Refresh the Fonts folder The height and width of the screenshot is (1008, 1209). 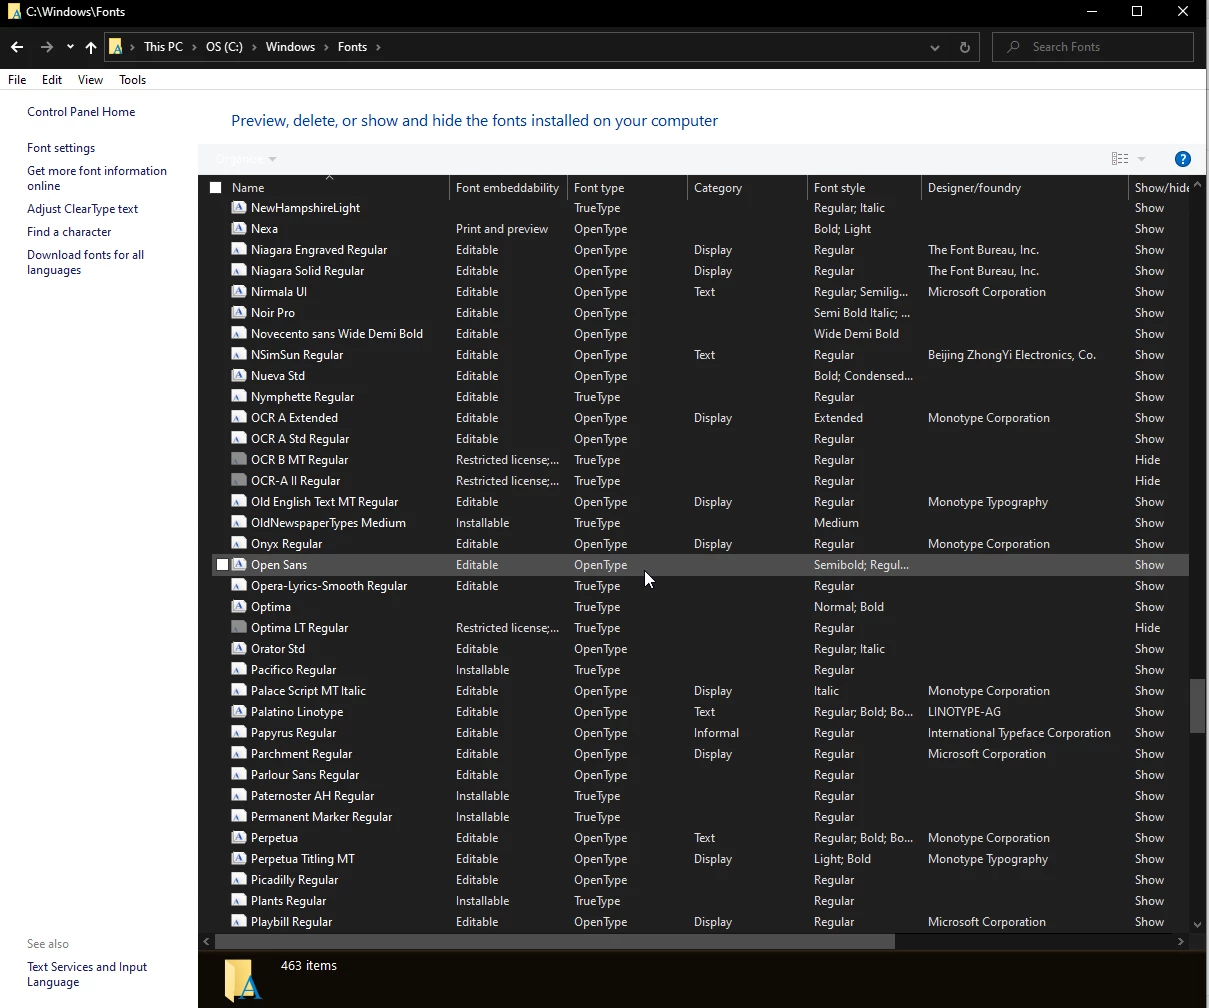964,47
